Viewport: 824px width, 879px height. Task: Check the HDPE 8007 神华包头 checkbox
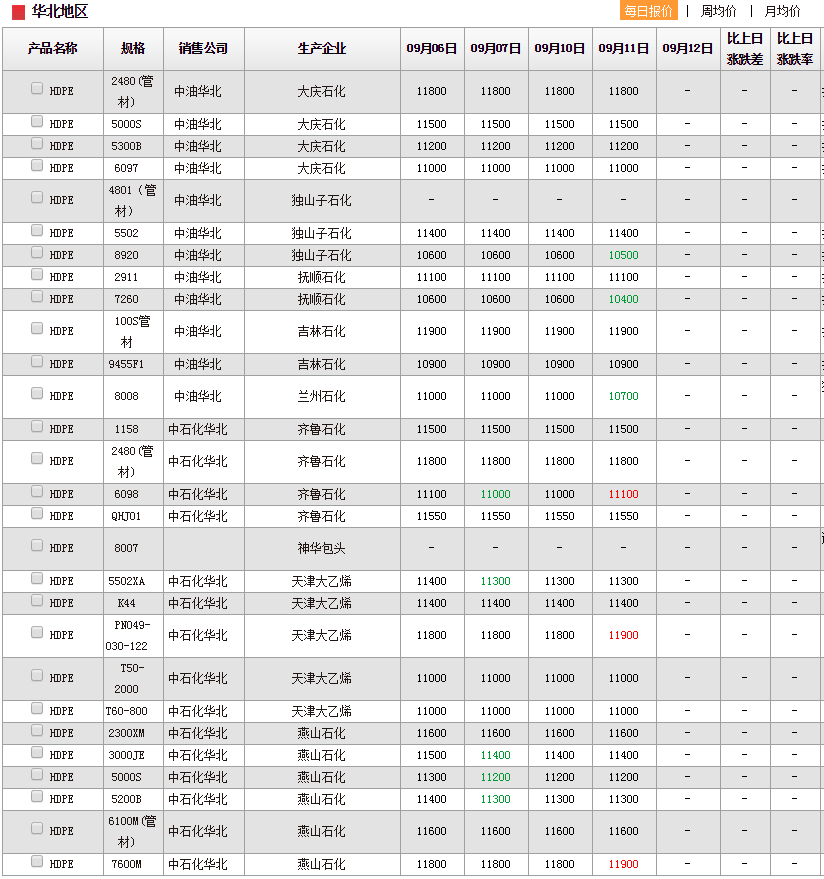tap(37, 545)
